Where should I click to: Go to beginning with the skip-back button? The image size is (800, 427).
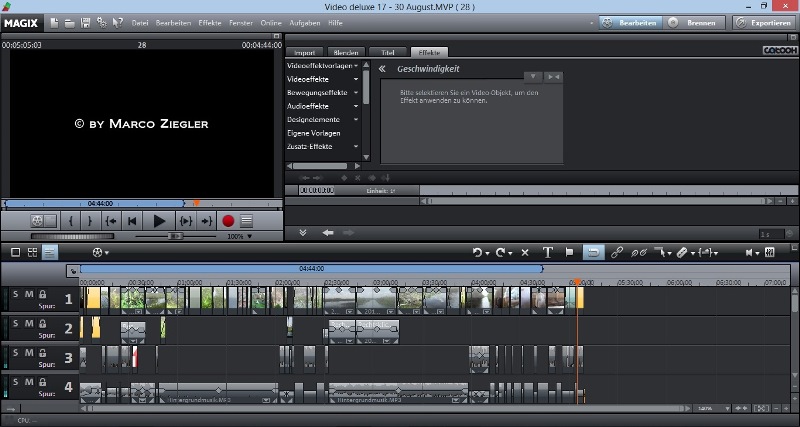click(132, 221)
